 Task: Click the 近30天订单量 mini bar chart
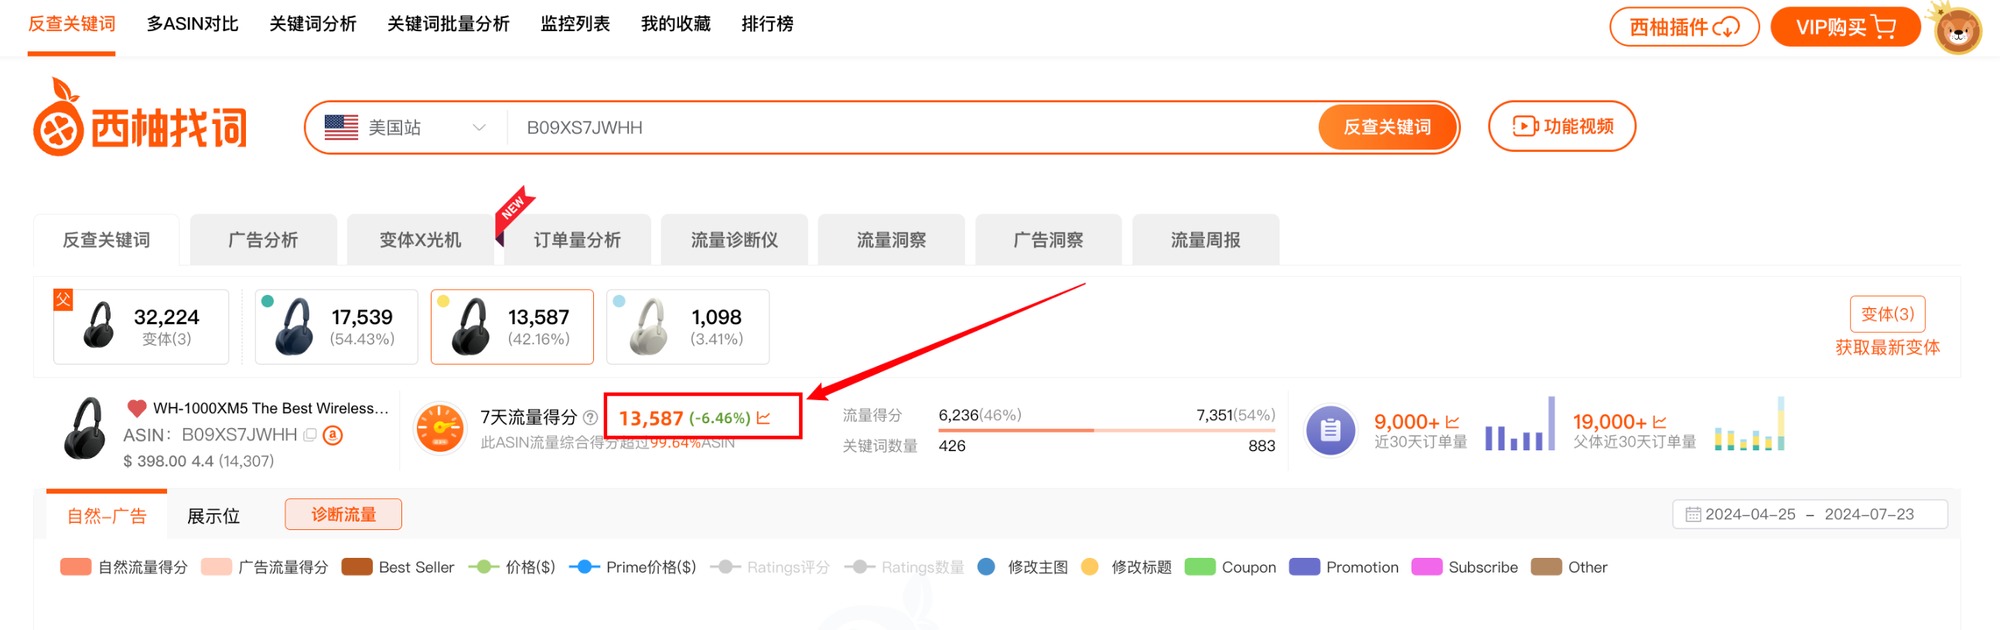pyautogui.click(x=1520, y=424)
